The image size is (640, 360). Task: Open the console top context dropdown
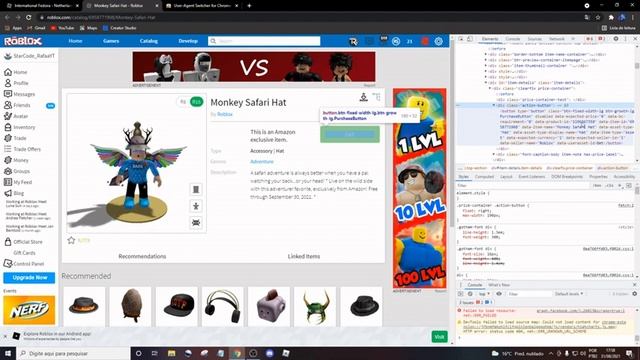pos(484,293)
